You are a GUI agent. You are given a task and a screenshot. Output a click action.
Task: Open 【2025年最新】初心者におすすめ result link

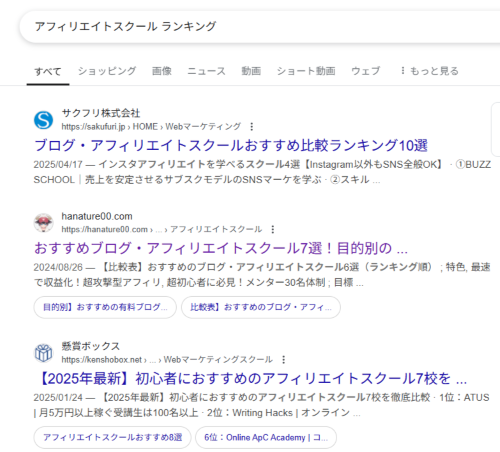click(252, 378)
